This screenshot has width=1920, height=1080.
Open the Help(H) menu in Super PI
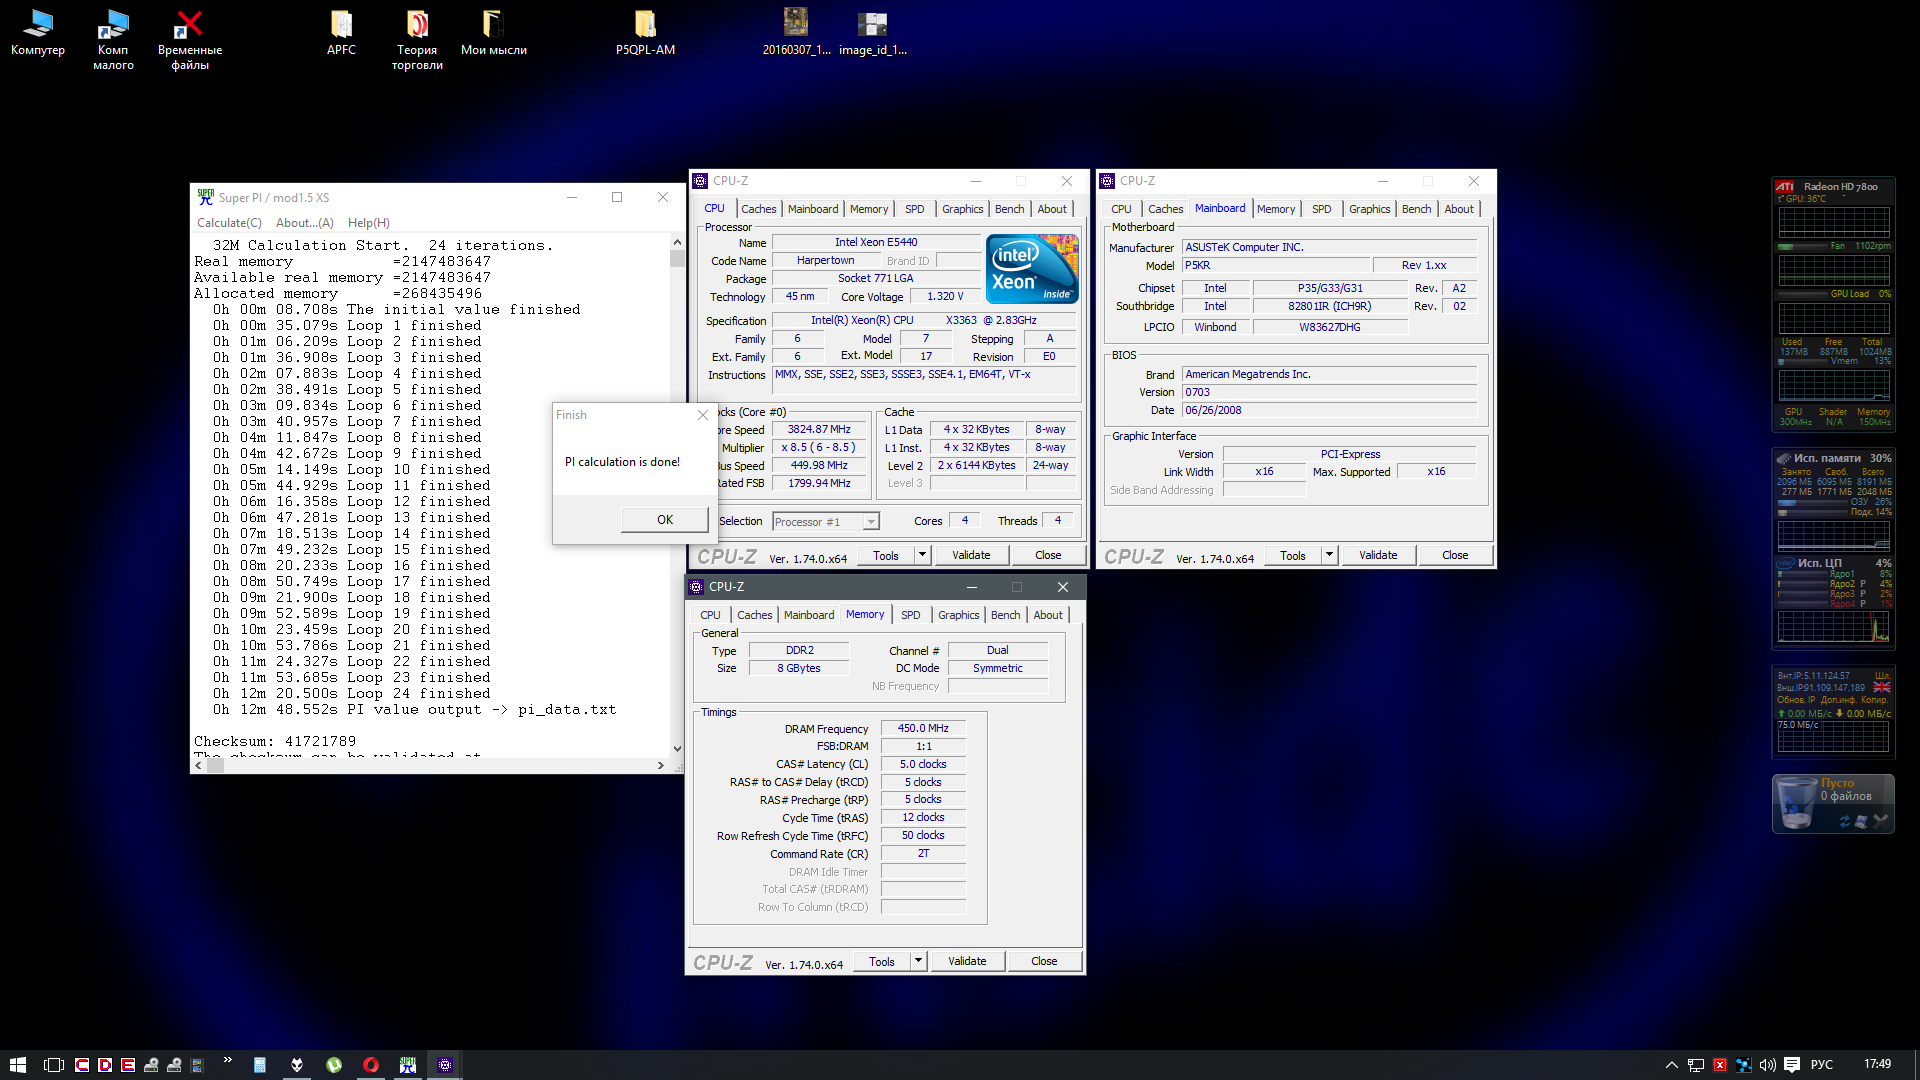pos(369,223)
